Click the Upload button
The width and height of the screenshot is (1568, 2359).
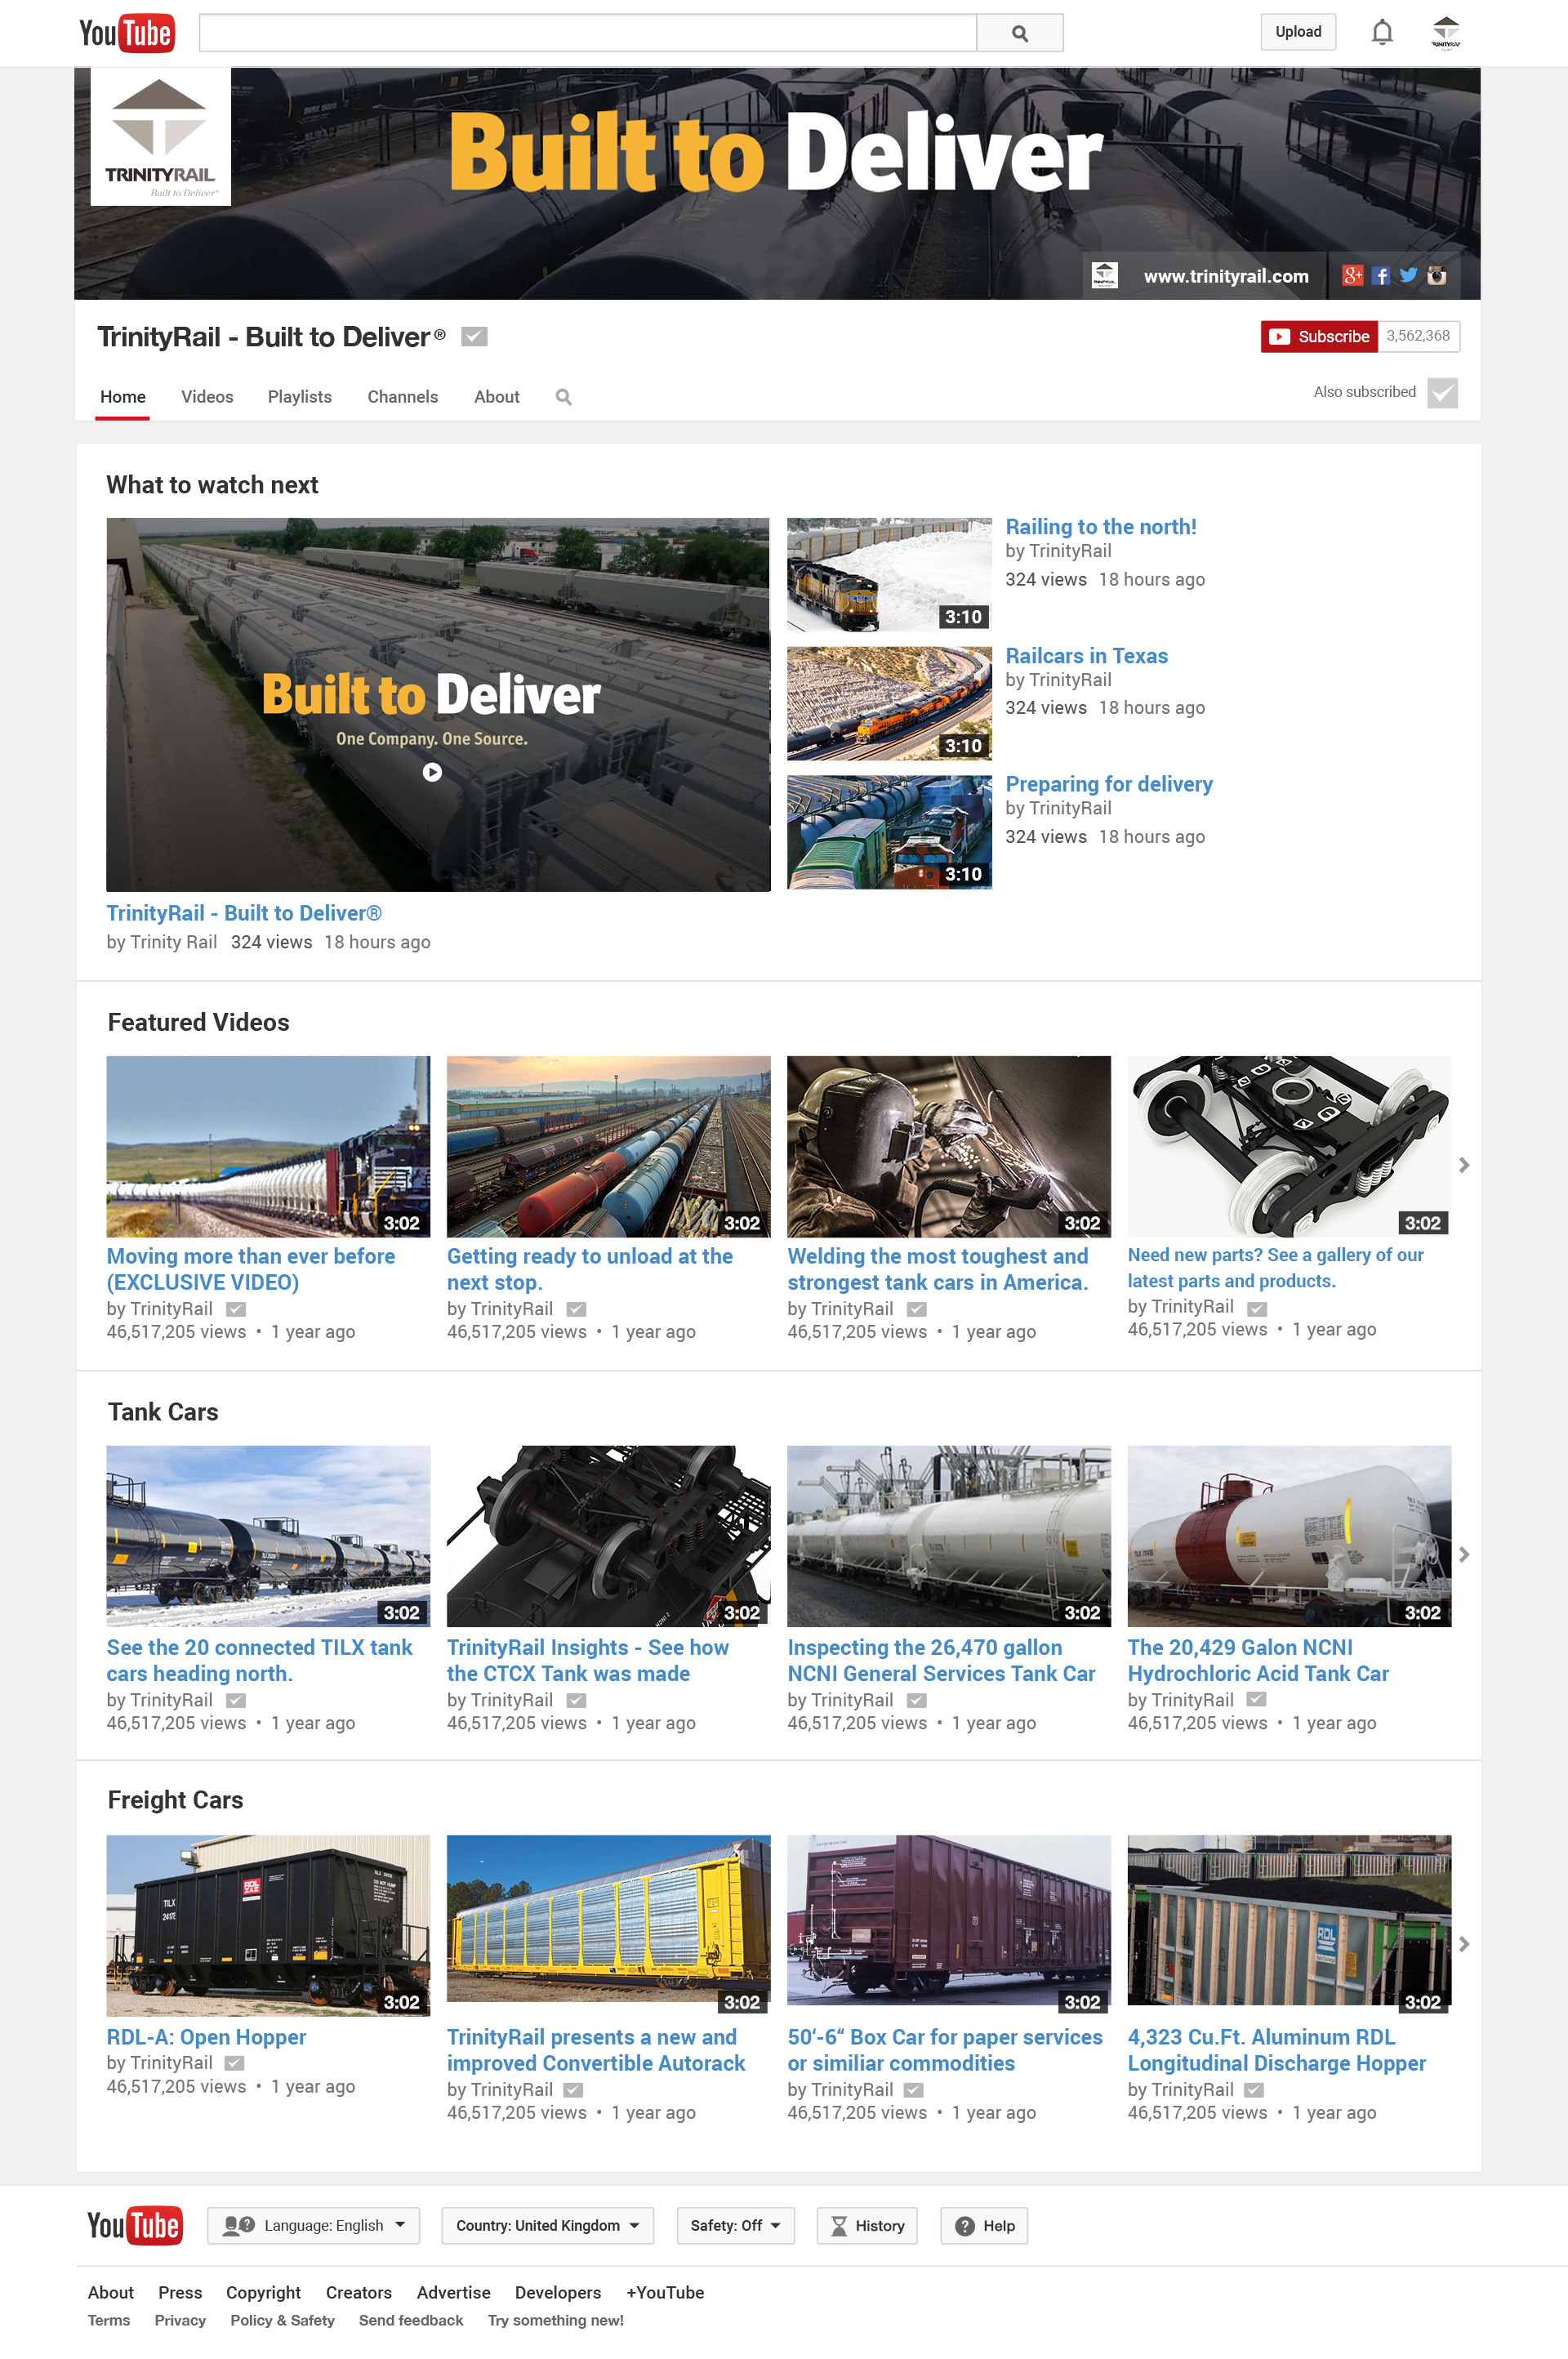(1298, 32)
